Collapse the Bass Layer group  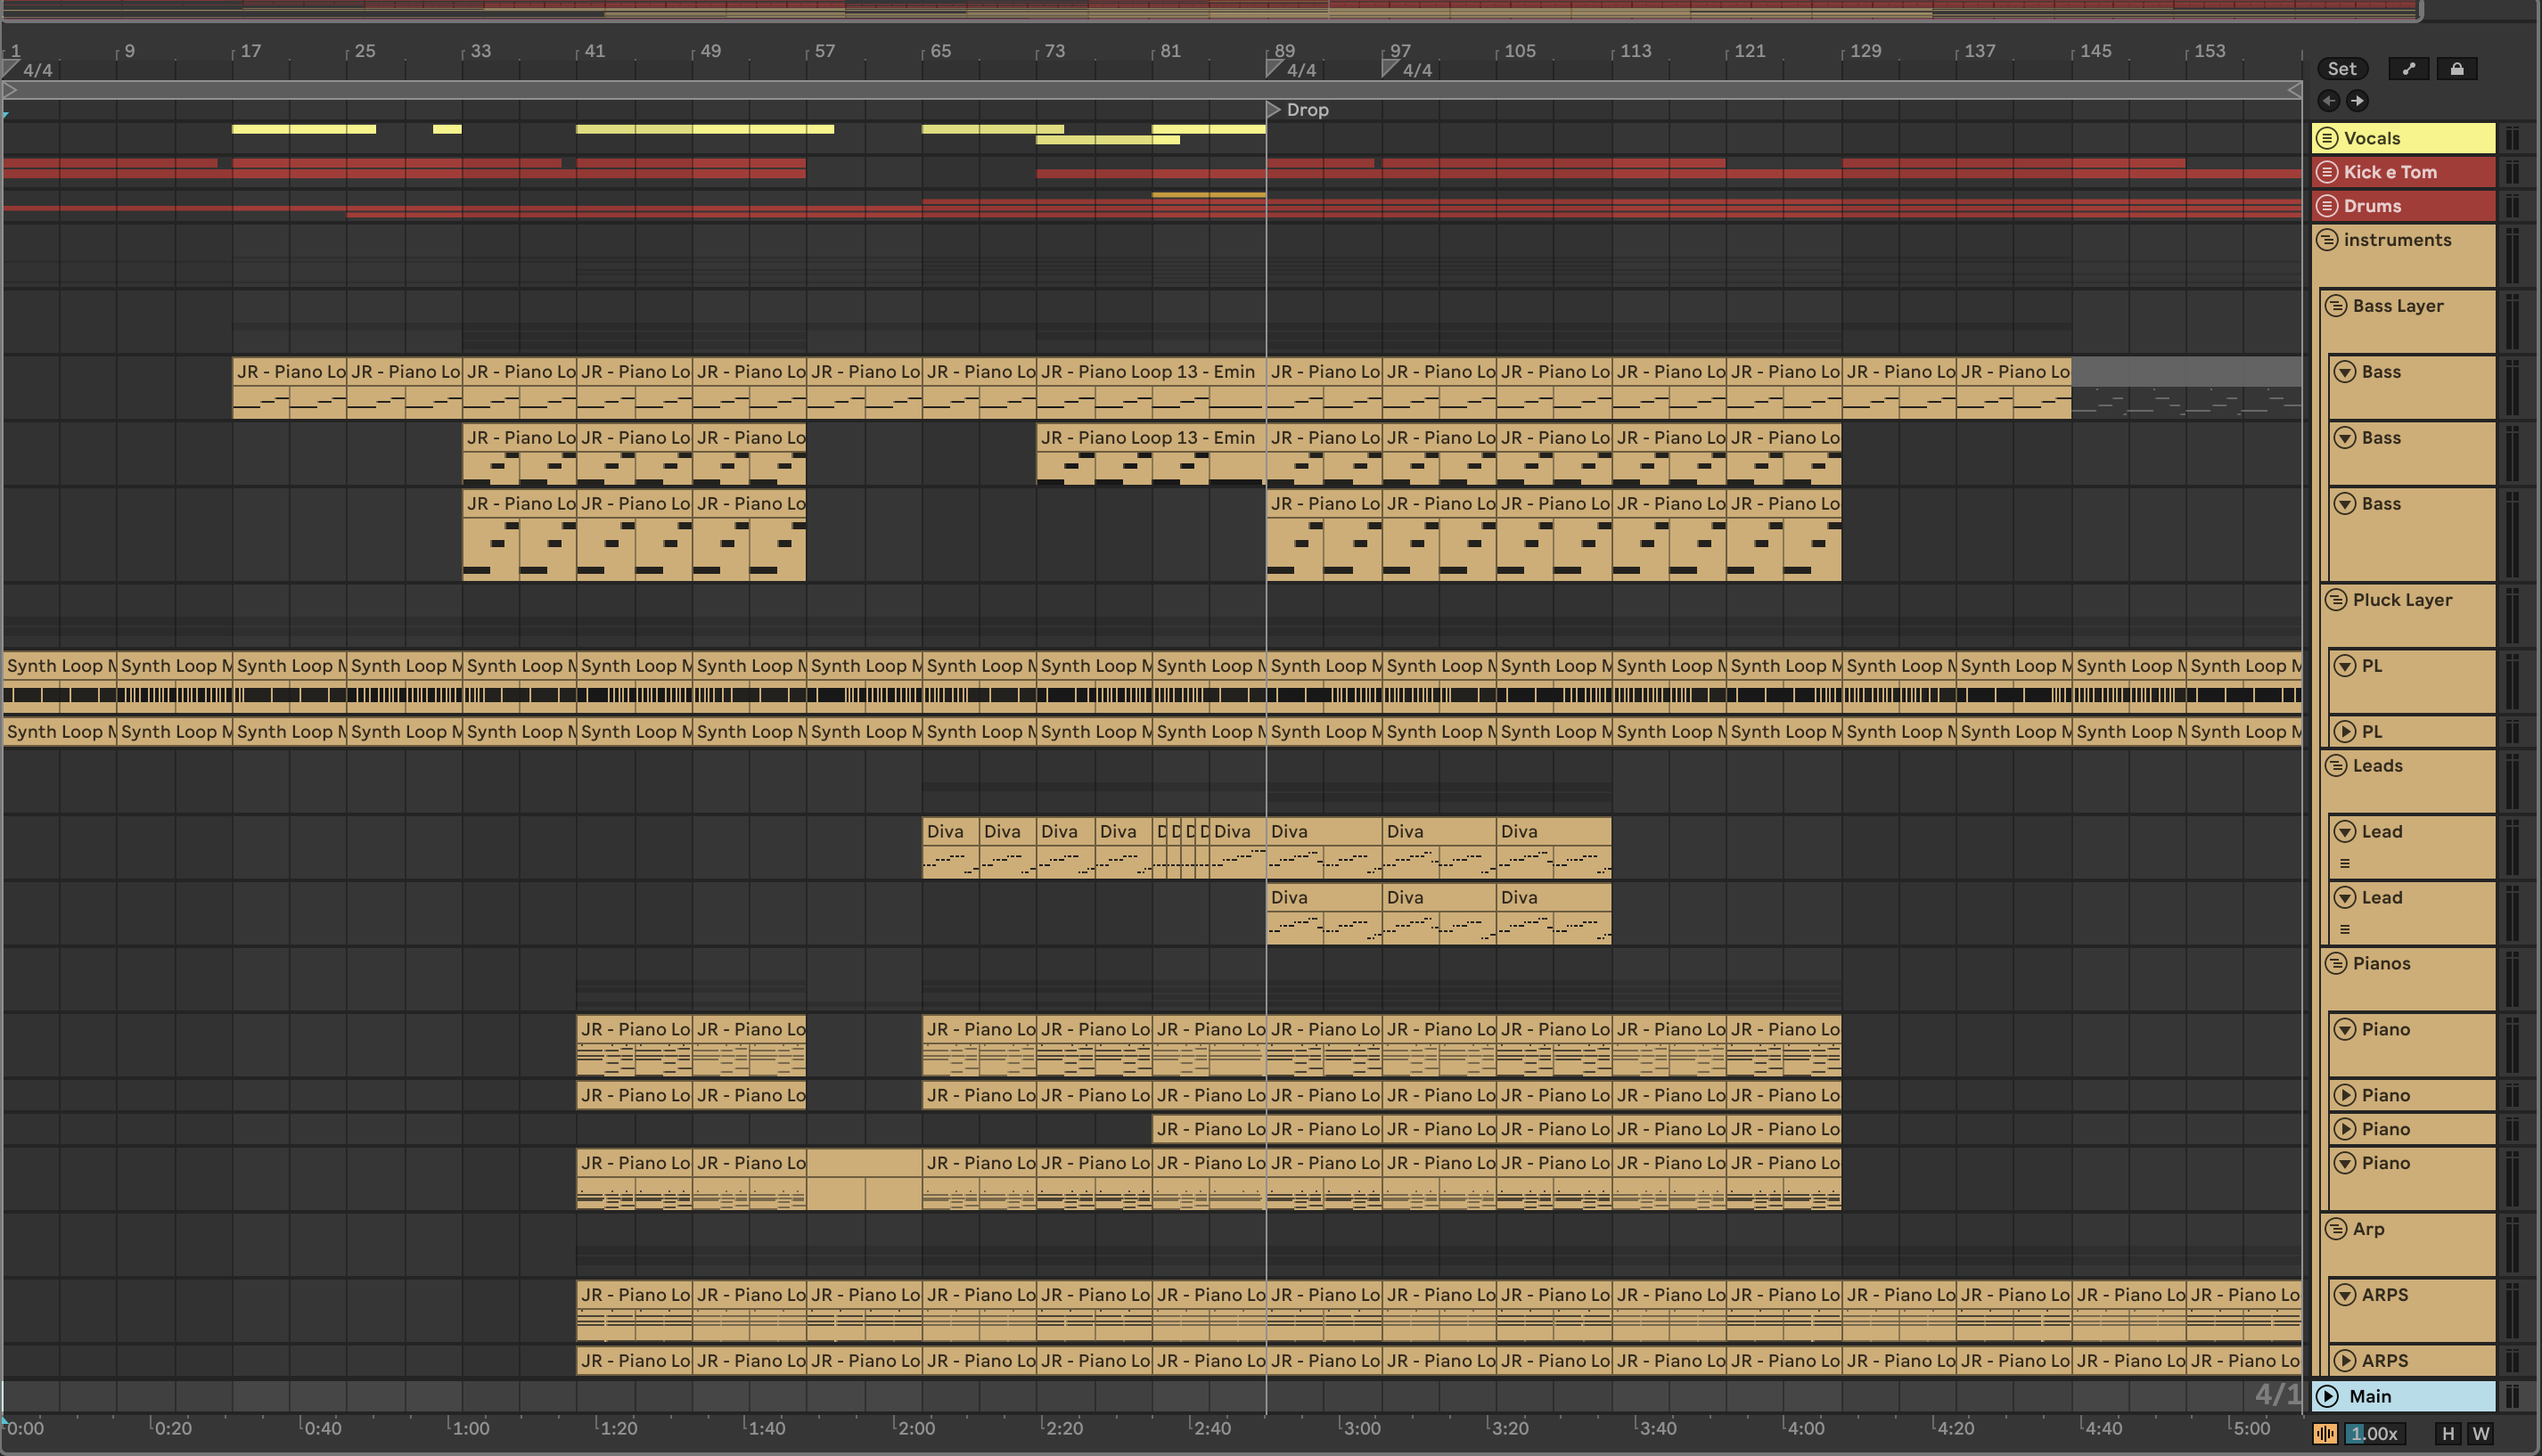coord(2336,306)
